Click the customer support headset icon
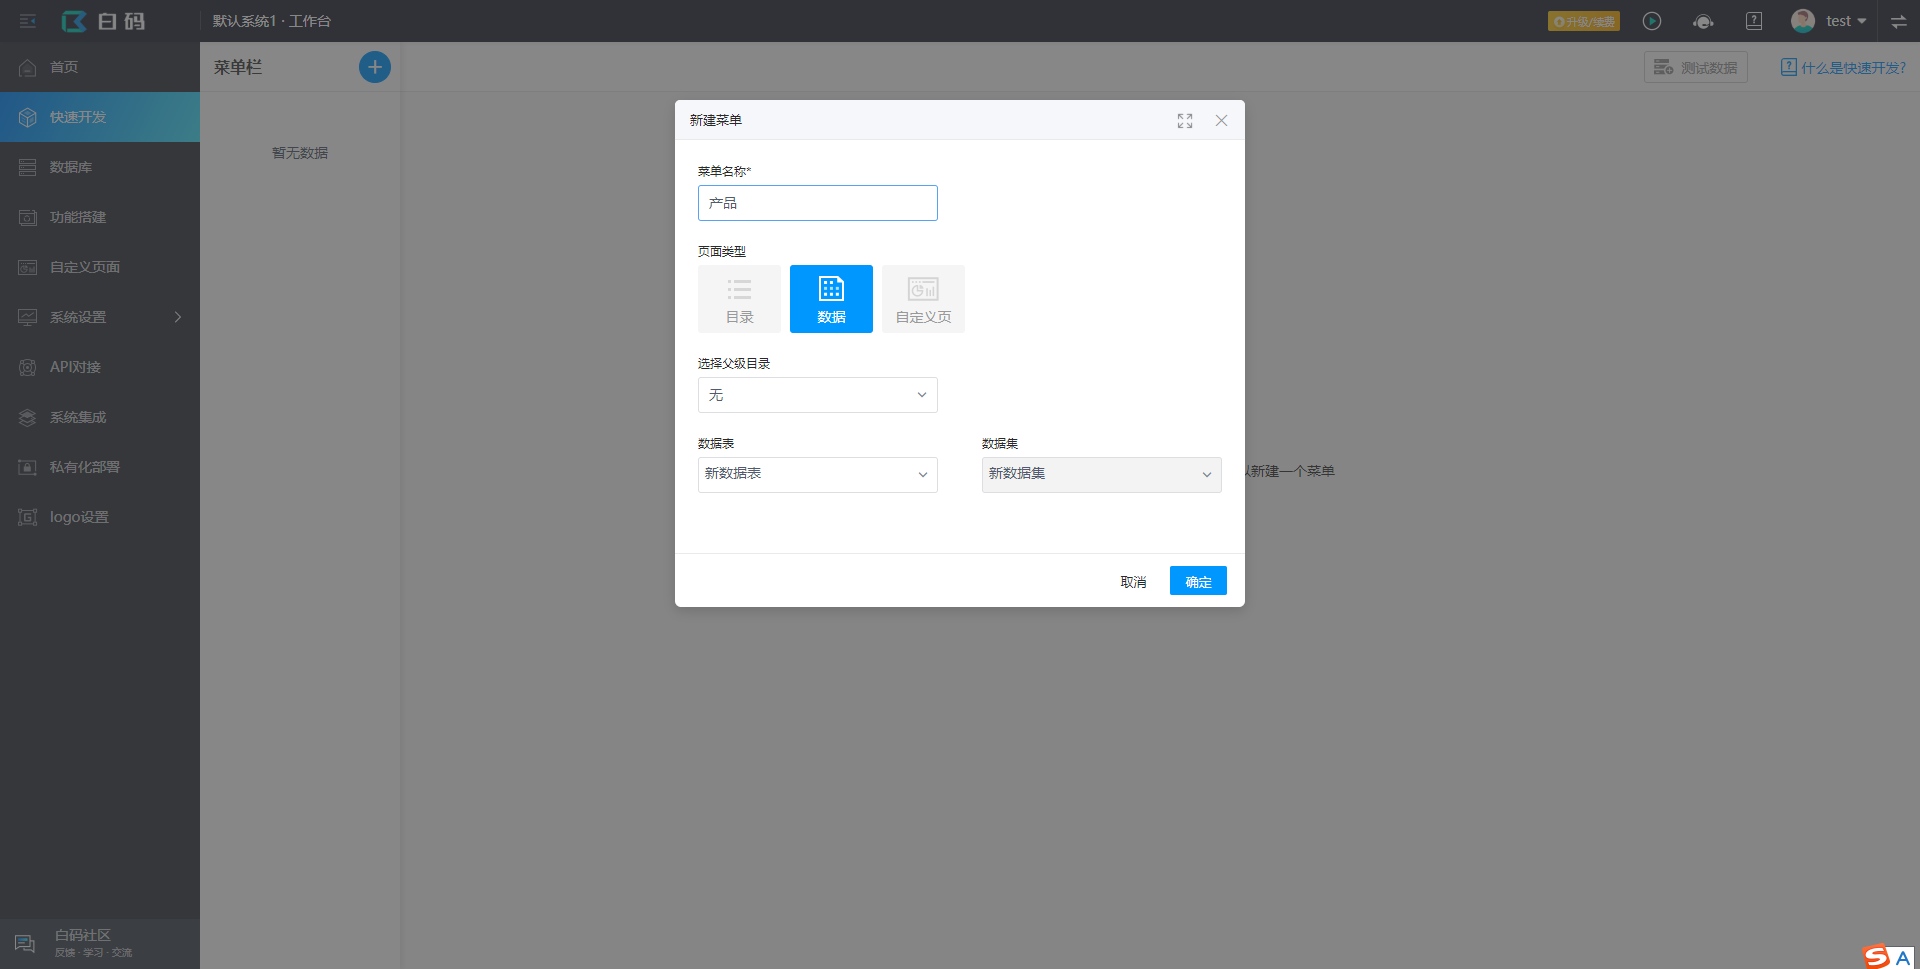Screen dimensions: 1920x969 coord(1703,21)
